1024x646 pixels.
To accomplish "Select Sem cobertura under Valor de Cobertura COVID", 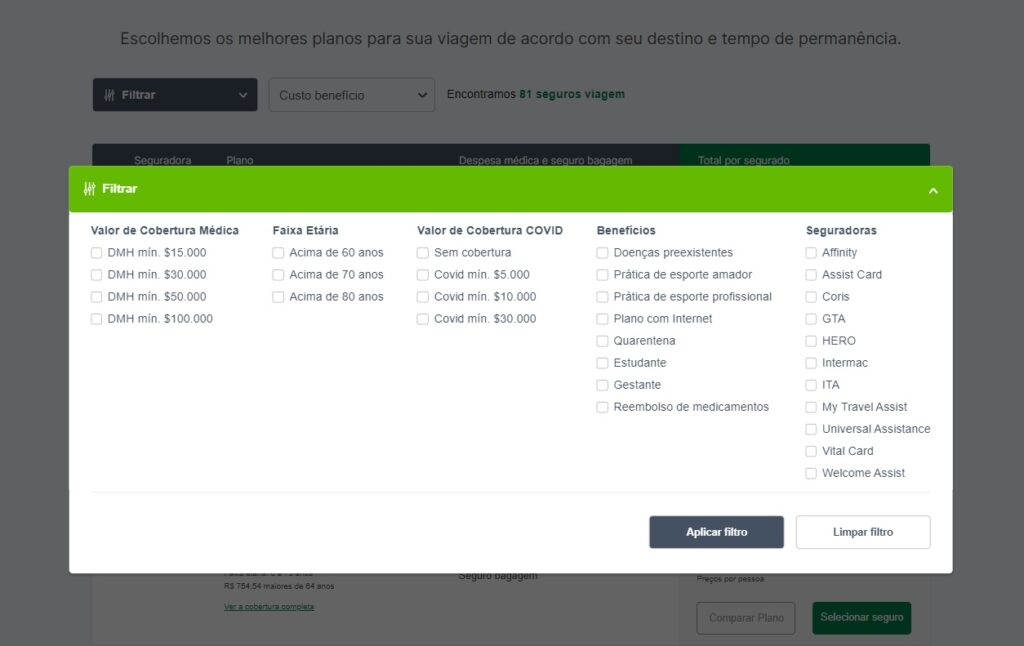I will [422, 253].
